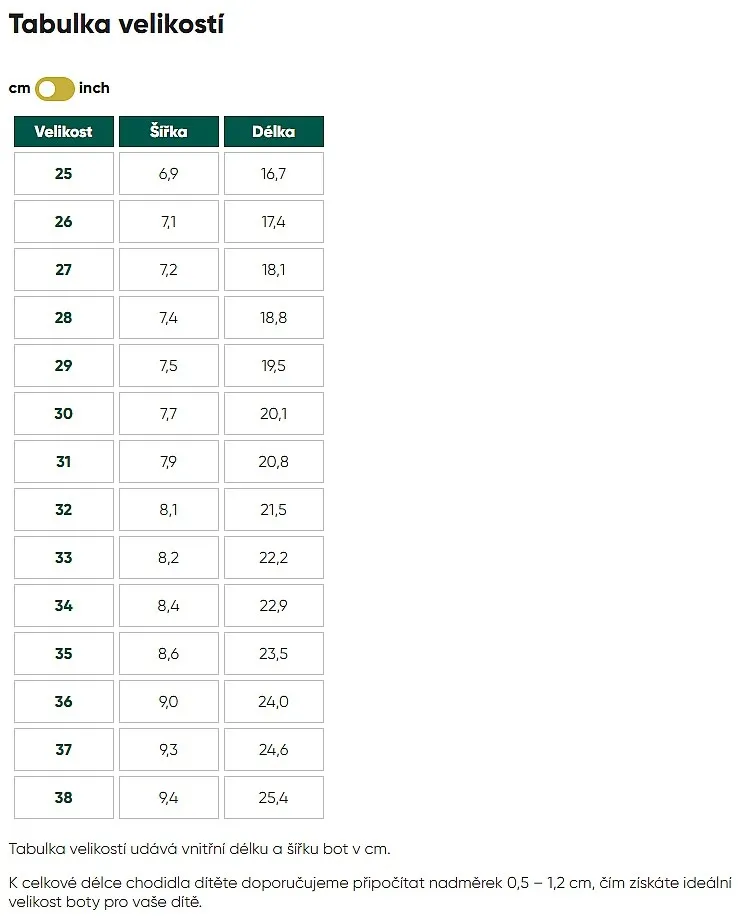743x920 pixels.
Task: Toggle the cm/inch unit switch
Action: pos(55,89)
